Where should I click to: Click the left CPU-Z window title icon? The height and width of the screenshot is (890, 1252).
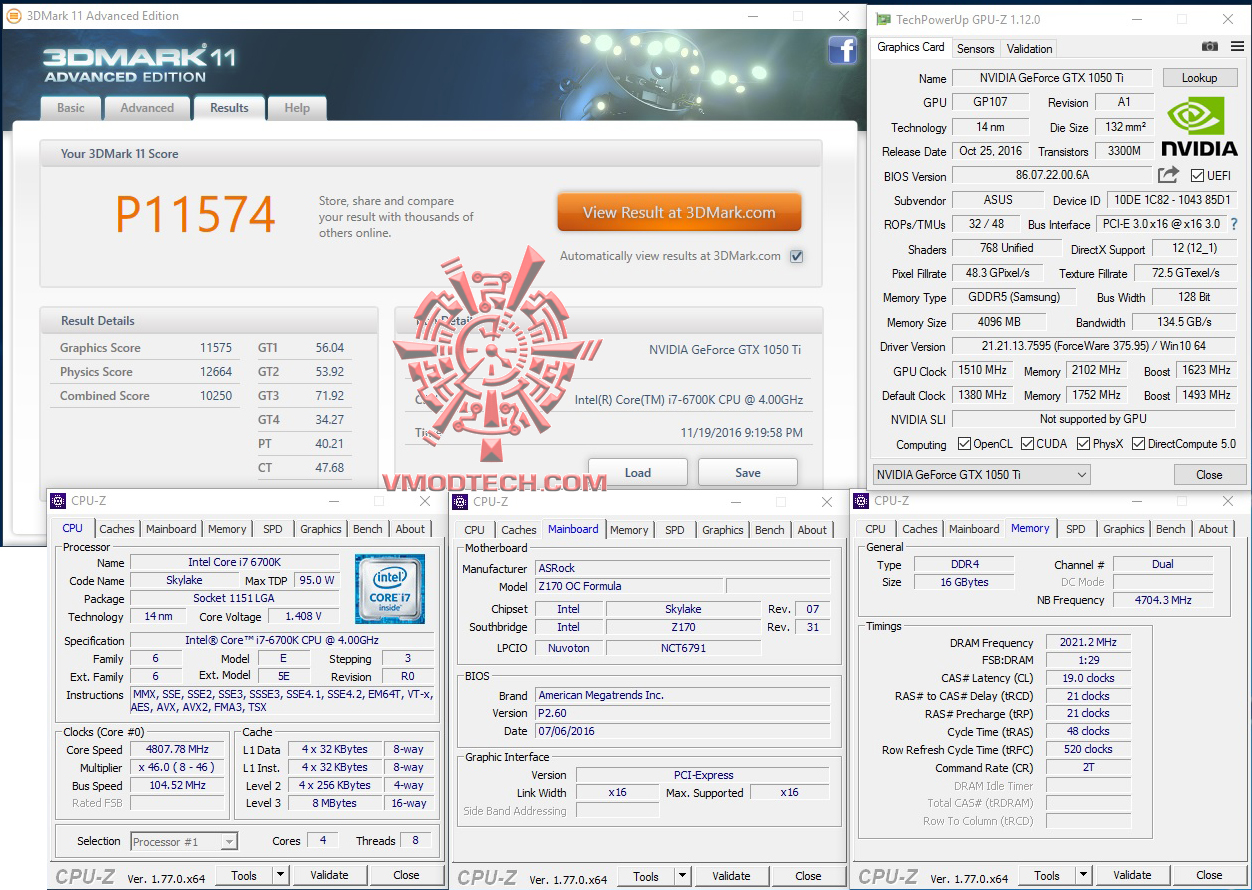click(x=58, y=501)
